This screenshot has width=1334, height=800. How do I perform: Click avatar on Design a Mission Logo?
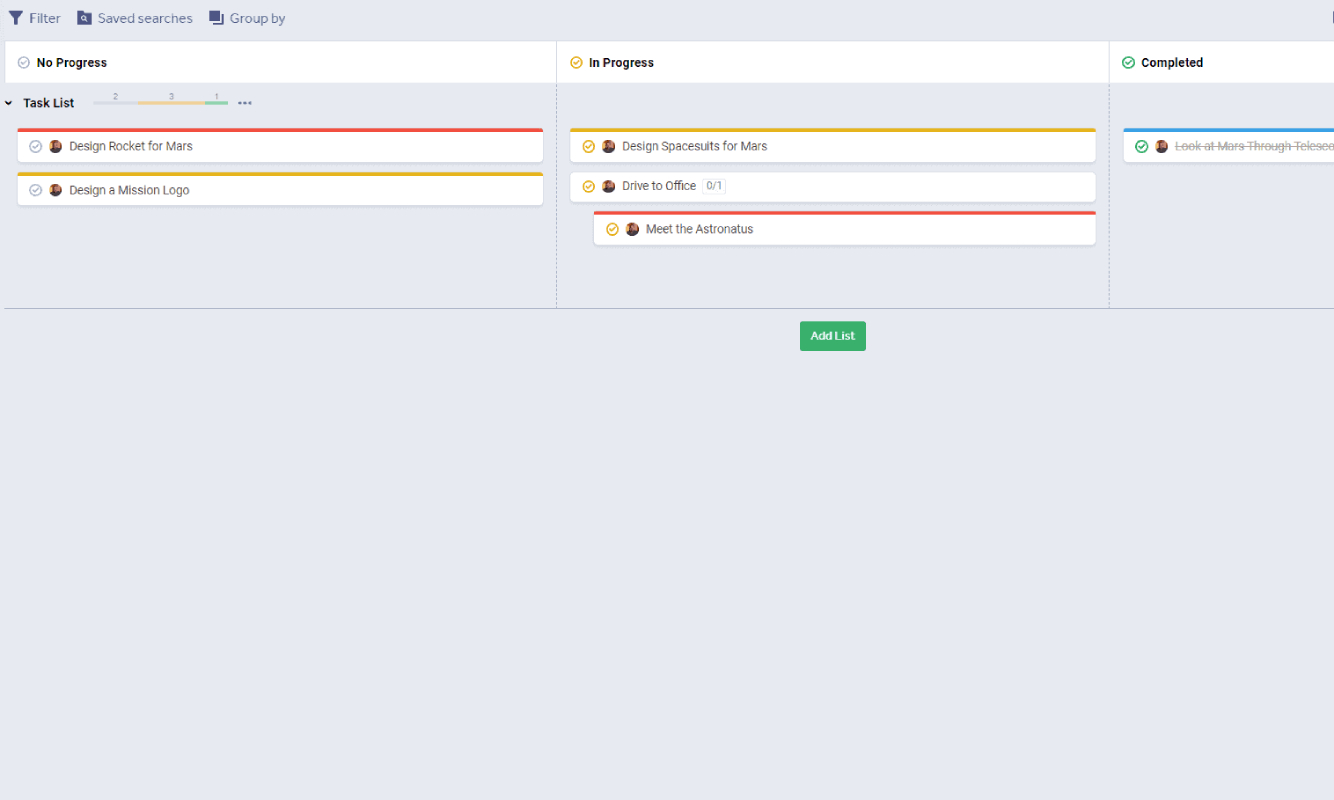coord(56,190)
